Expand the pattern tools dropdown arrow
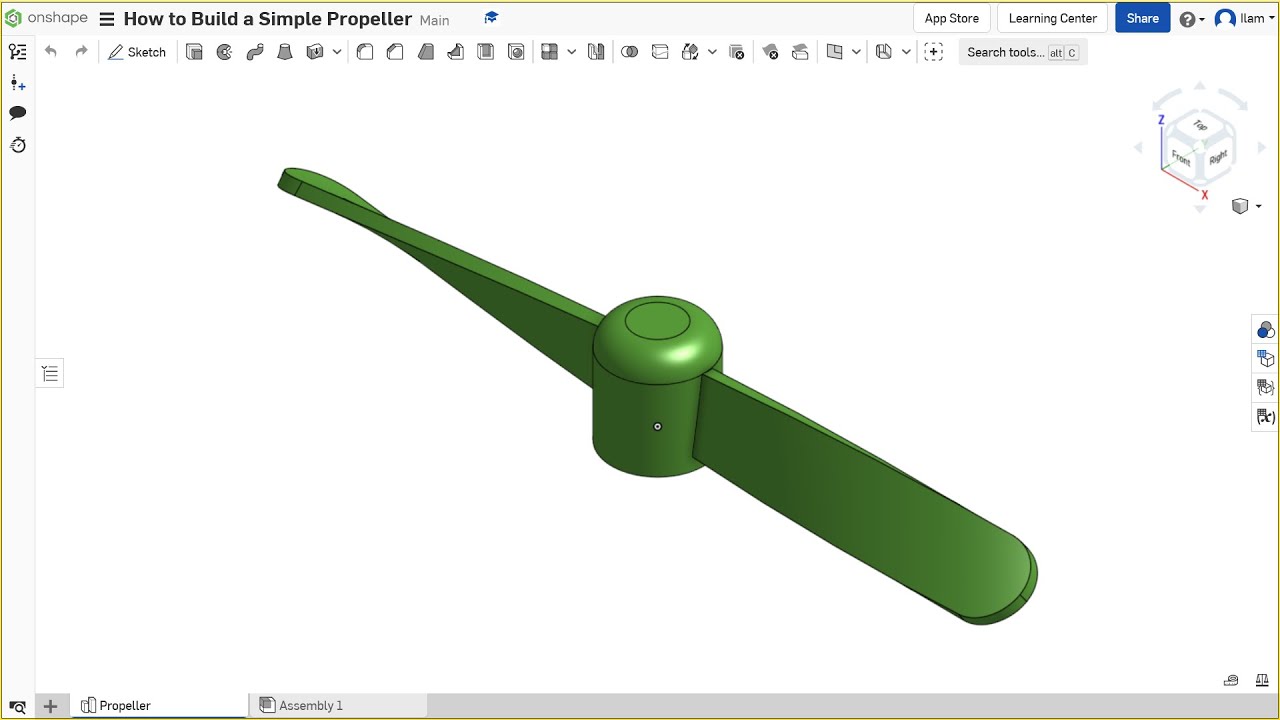The image size is (1280, 720). [x=572, y=52]
